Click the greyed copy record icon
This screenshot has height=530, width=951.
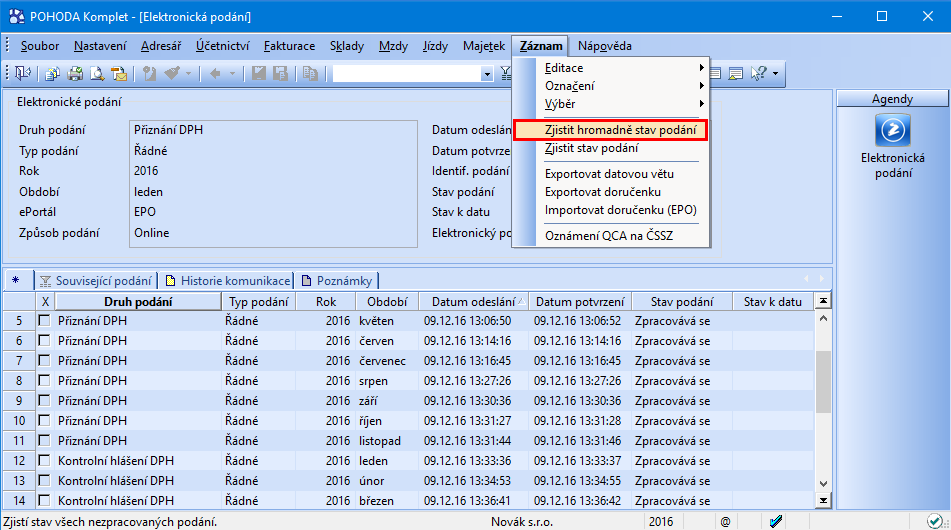click(x=310, y=73)
